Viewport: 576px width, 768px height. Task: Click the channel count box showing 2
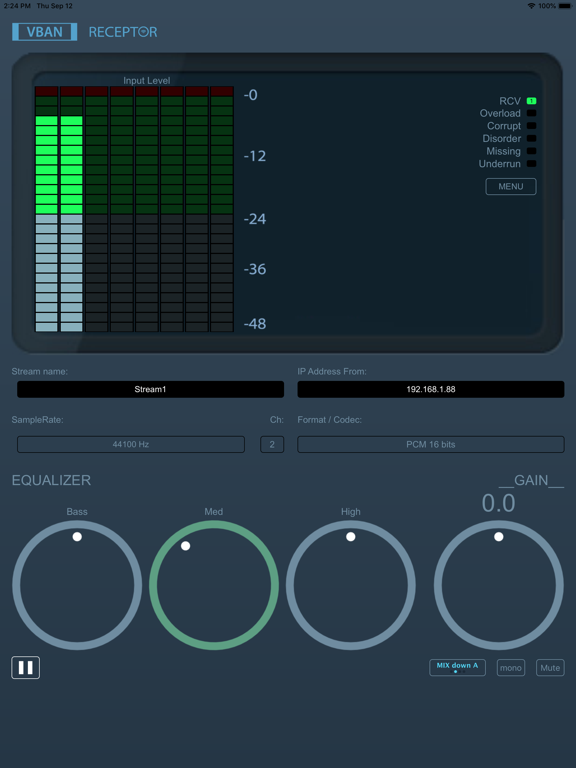click(272, 444)
